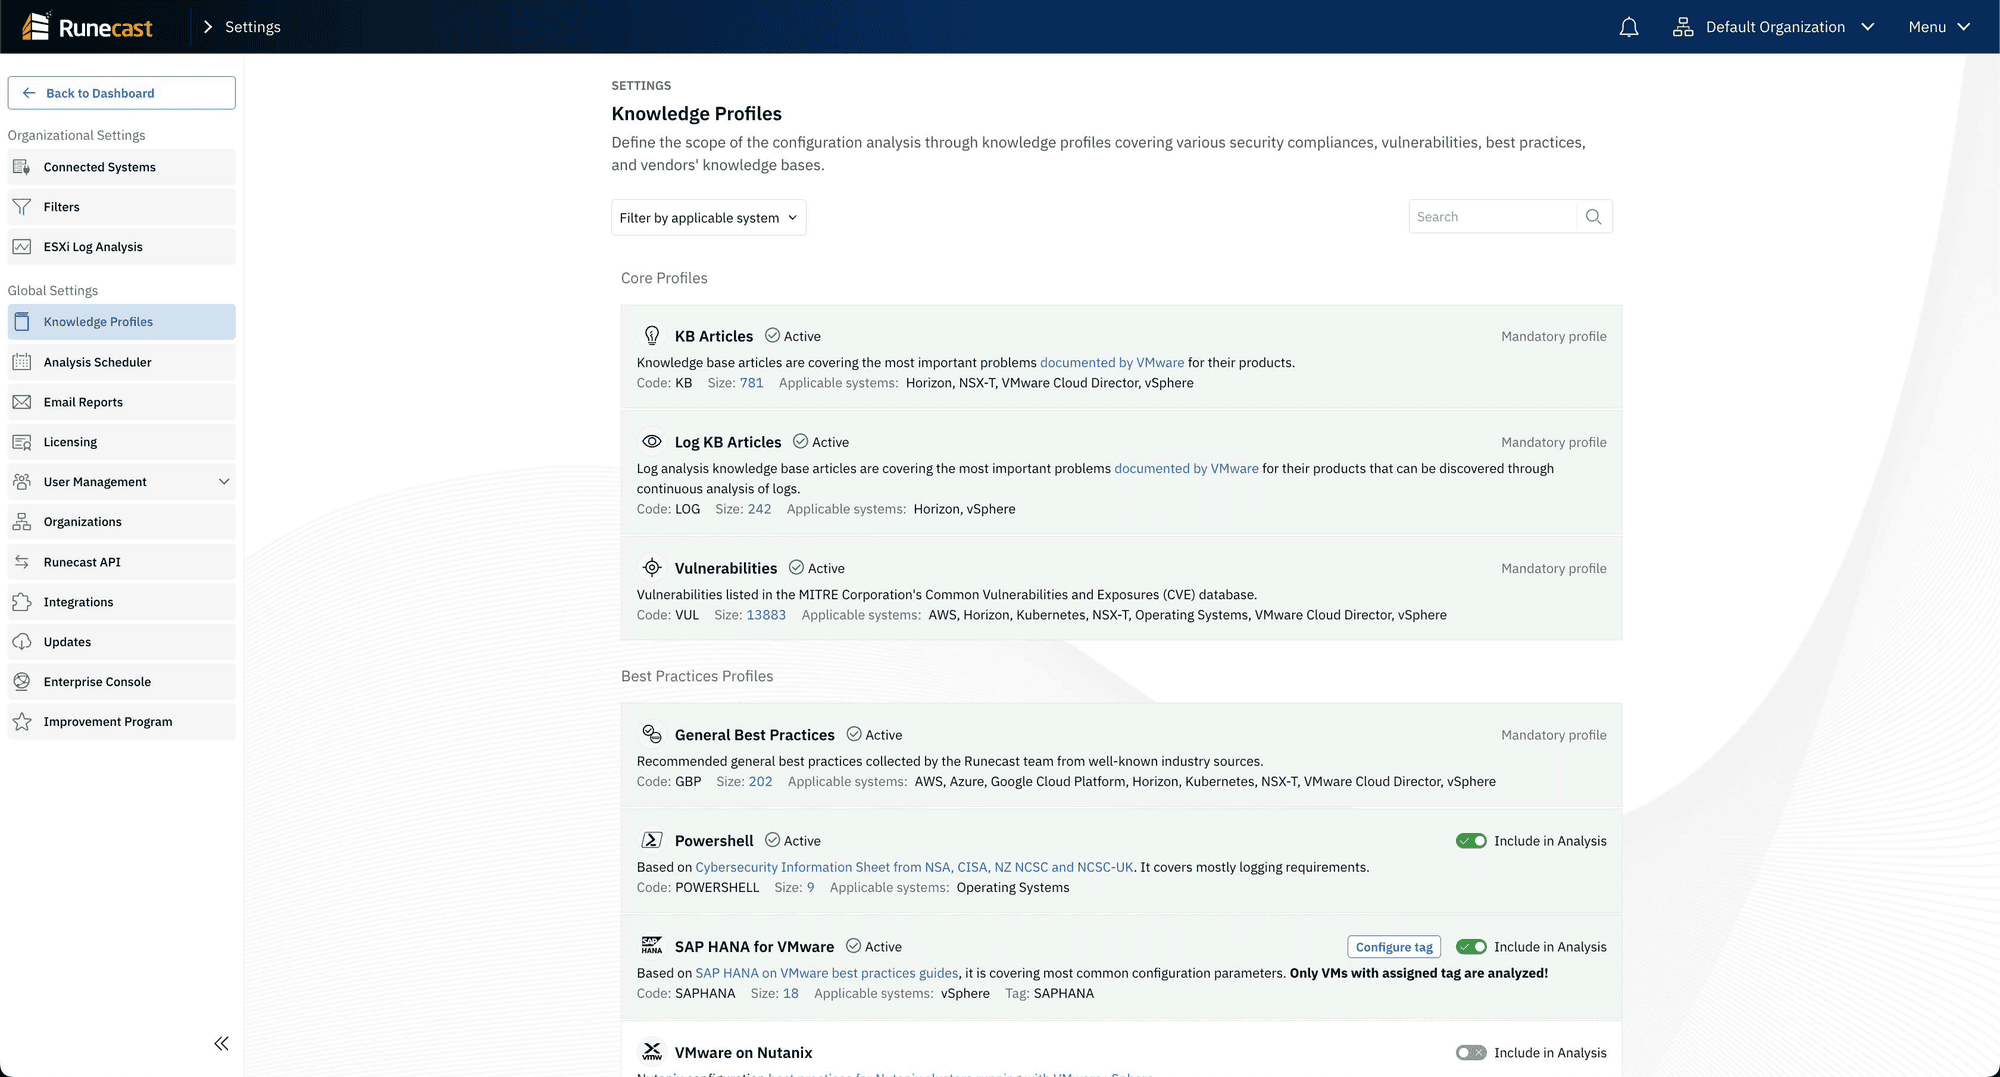Open the Menu dropdown
The width and height of the screenshot is (2000, 1077).
coord(1939,27)
